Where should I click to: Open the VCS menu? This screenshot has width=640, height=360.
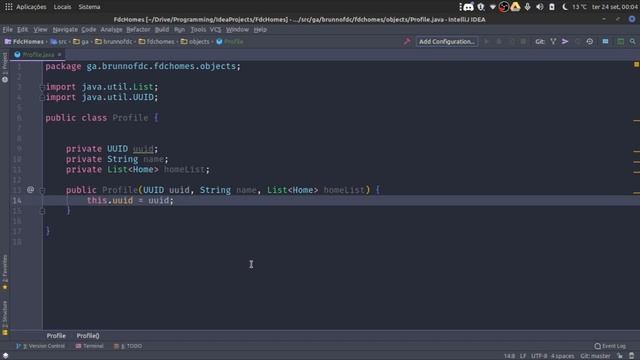(216, 29)
